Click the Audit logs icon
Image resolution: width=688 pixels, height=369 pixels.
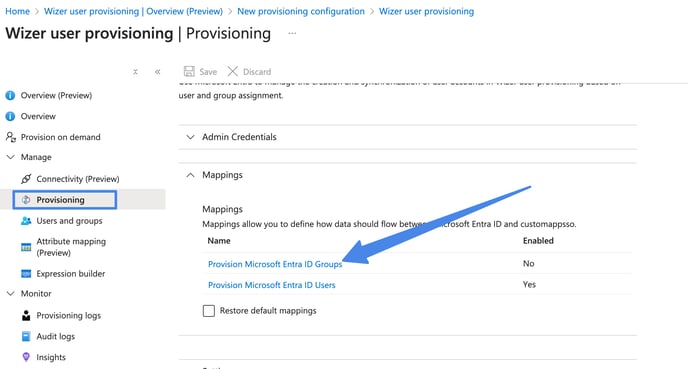[x=26, y=337]
